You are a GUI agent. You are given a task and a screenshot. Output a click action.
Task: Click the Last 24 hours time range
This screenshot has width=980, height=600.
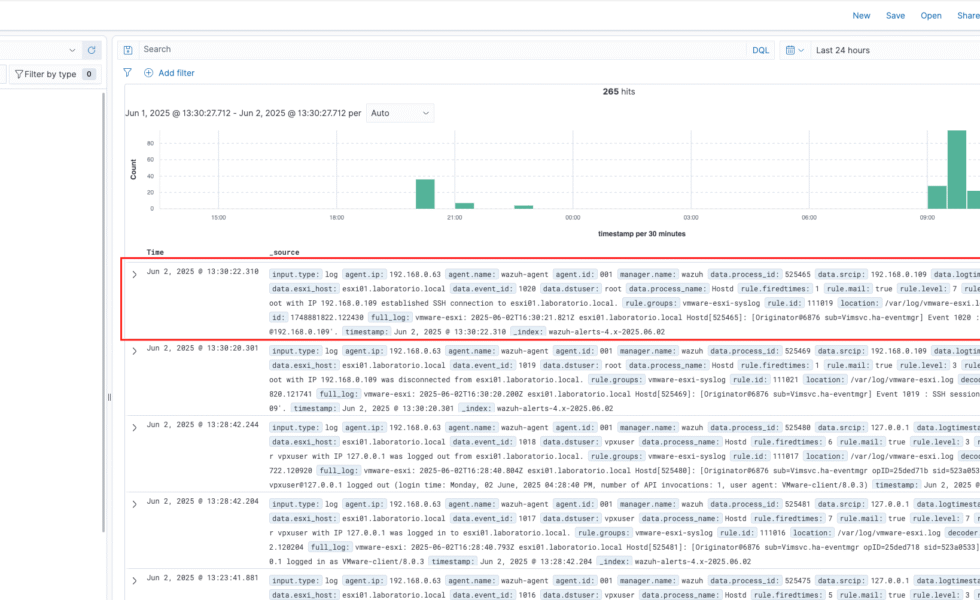[x=842, y=50]
